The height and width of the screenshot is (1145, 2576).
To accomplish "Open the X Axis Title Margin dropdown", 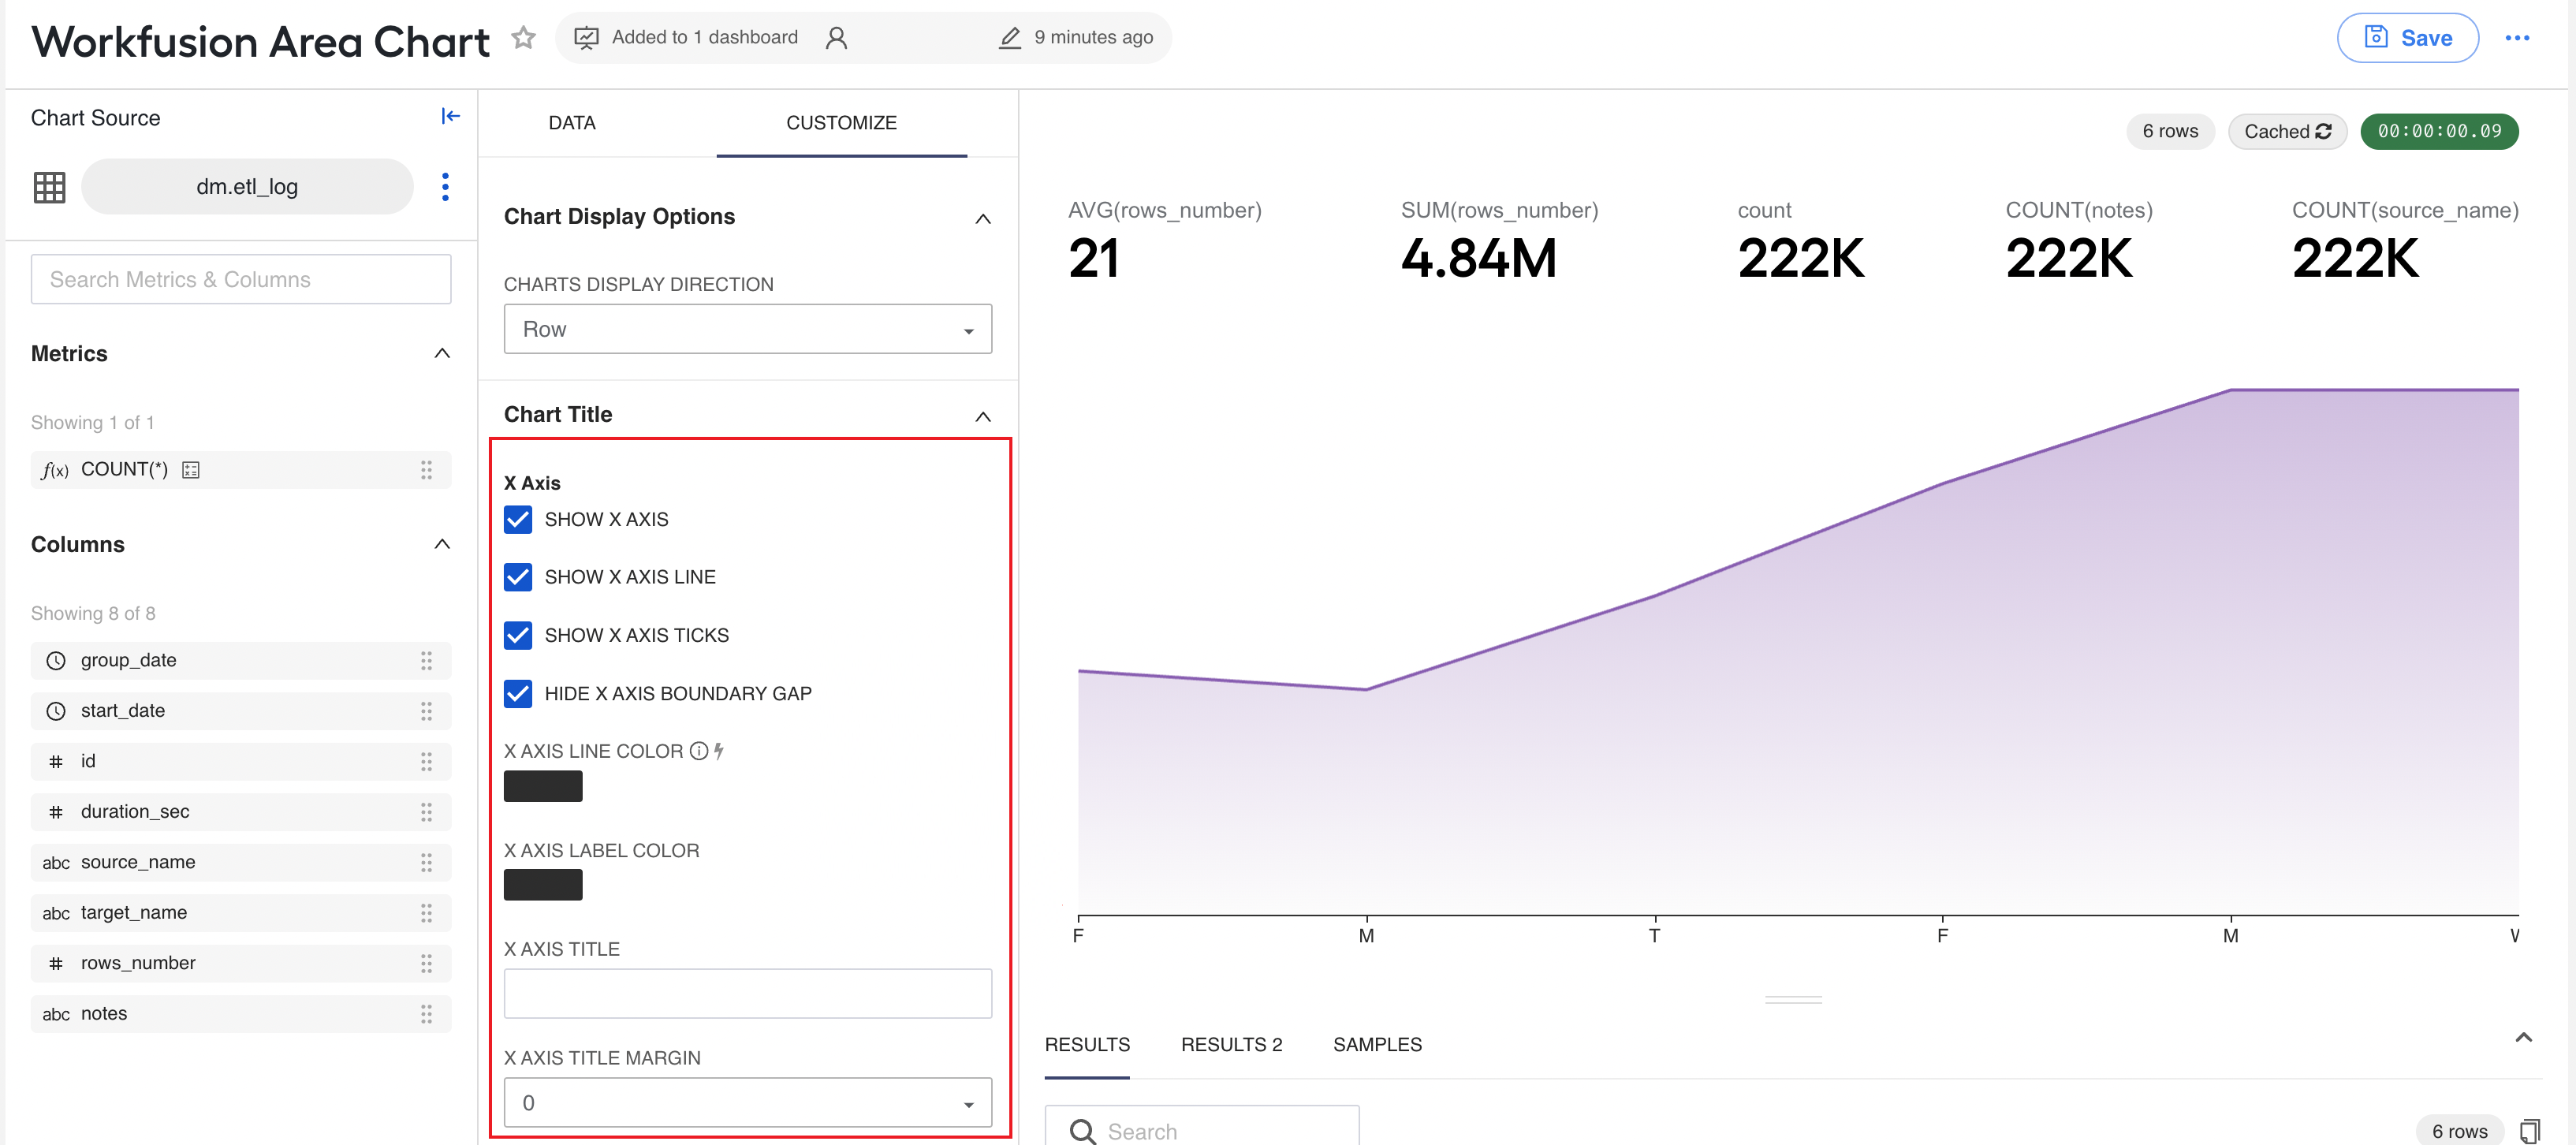I will pyautogui.click(x=747, y=1102).
